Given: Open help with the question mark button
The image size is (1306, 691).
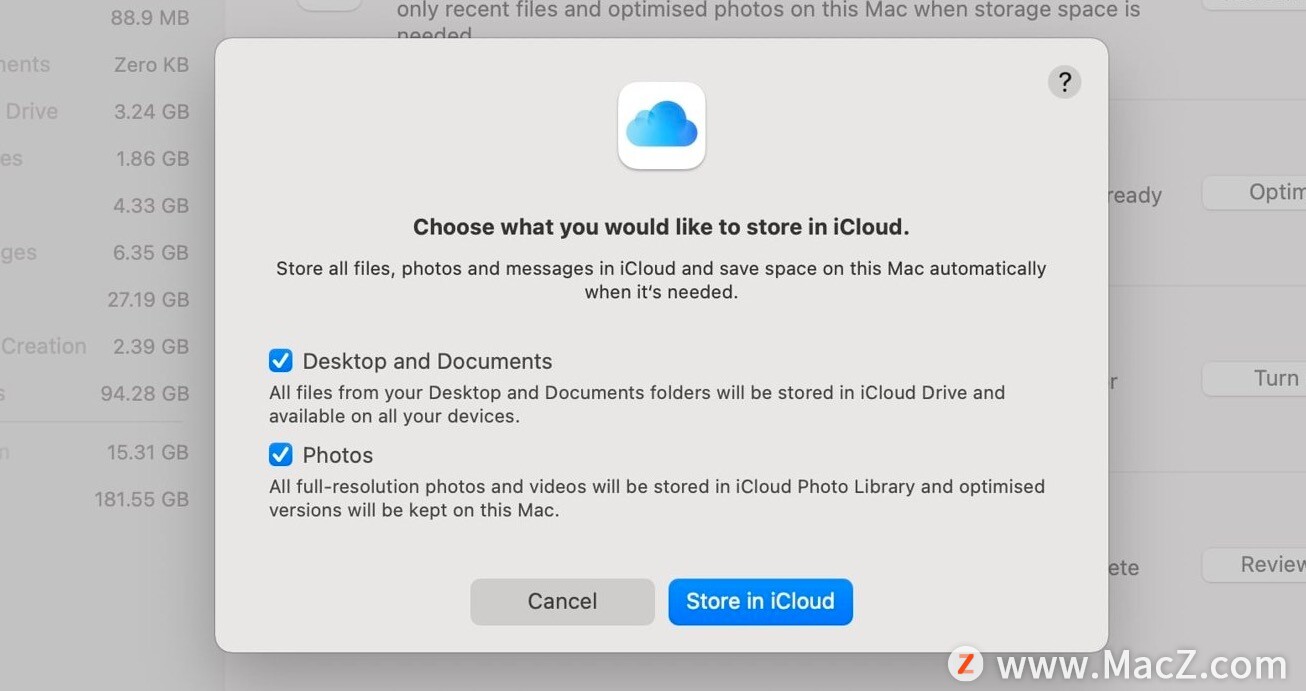Looking at the screenshot, I should coord(1064,81).
